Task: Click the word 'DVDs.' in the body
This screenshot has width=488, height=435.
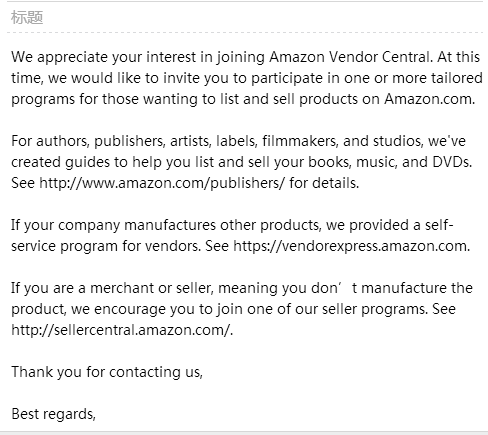Action: (452, 162)
